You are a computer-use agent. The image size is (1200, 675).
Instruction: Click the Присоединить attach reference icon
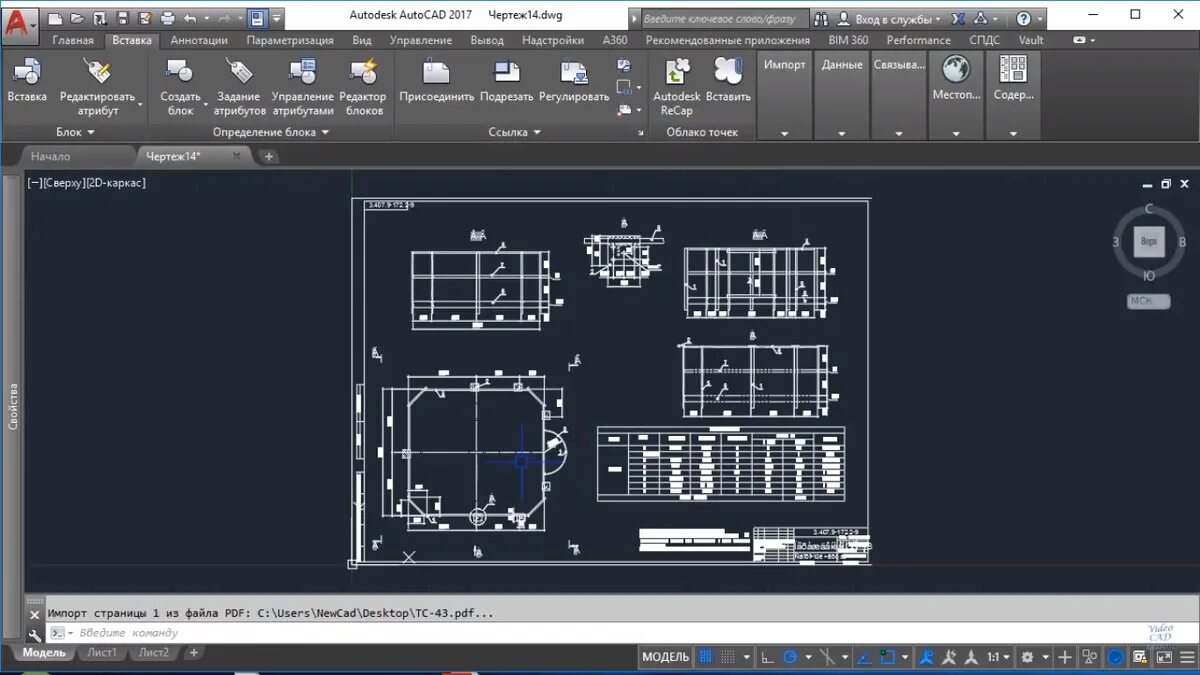point(437,73)
